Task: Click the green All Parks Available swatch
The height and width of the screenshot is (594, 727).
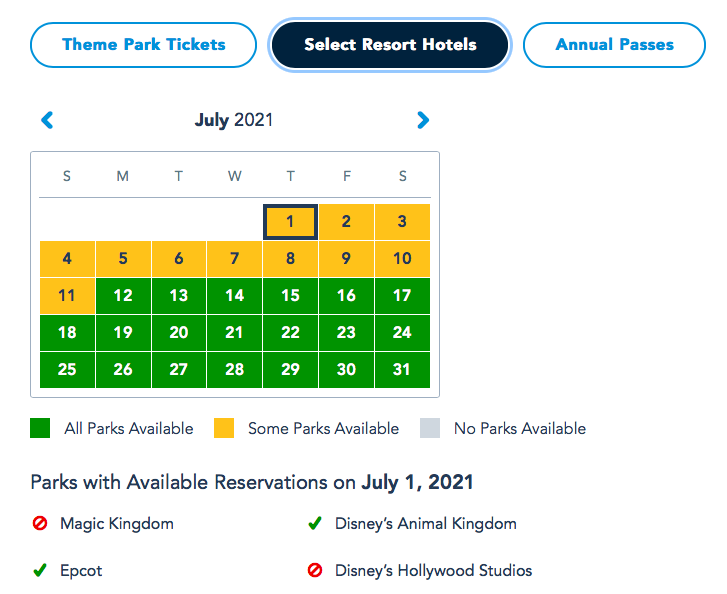Action: coord(40,429)
